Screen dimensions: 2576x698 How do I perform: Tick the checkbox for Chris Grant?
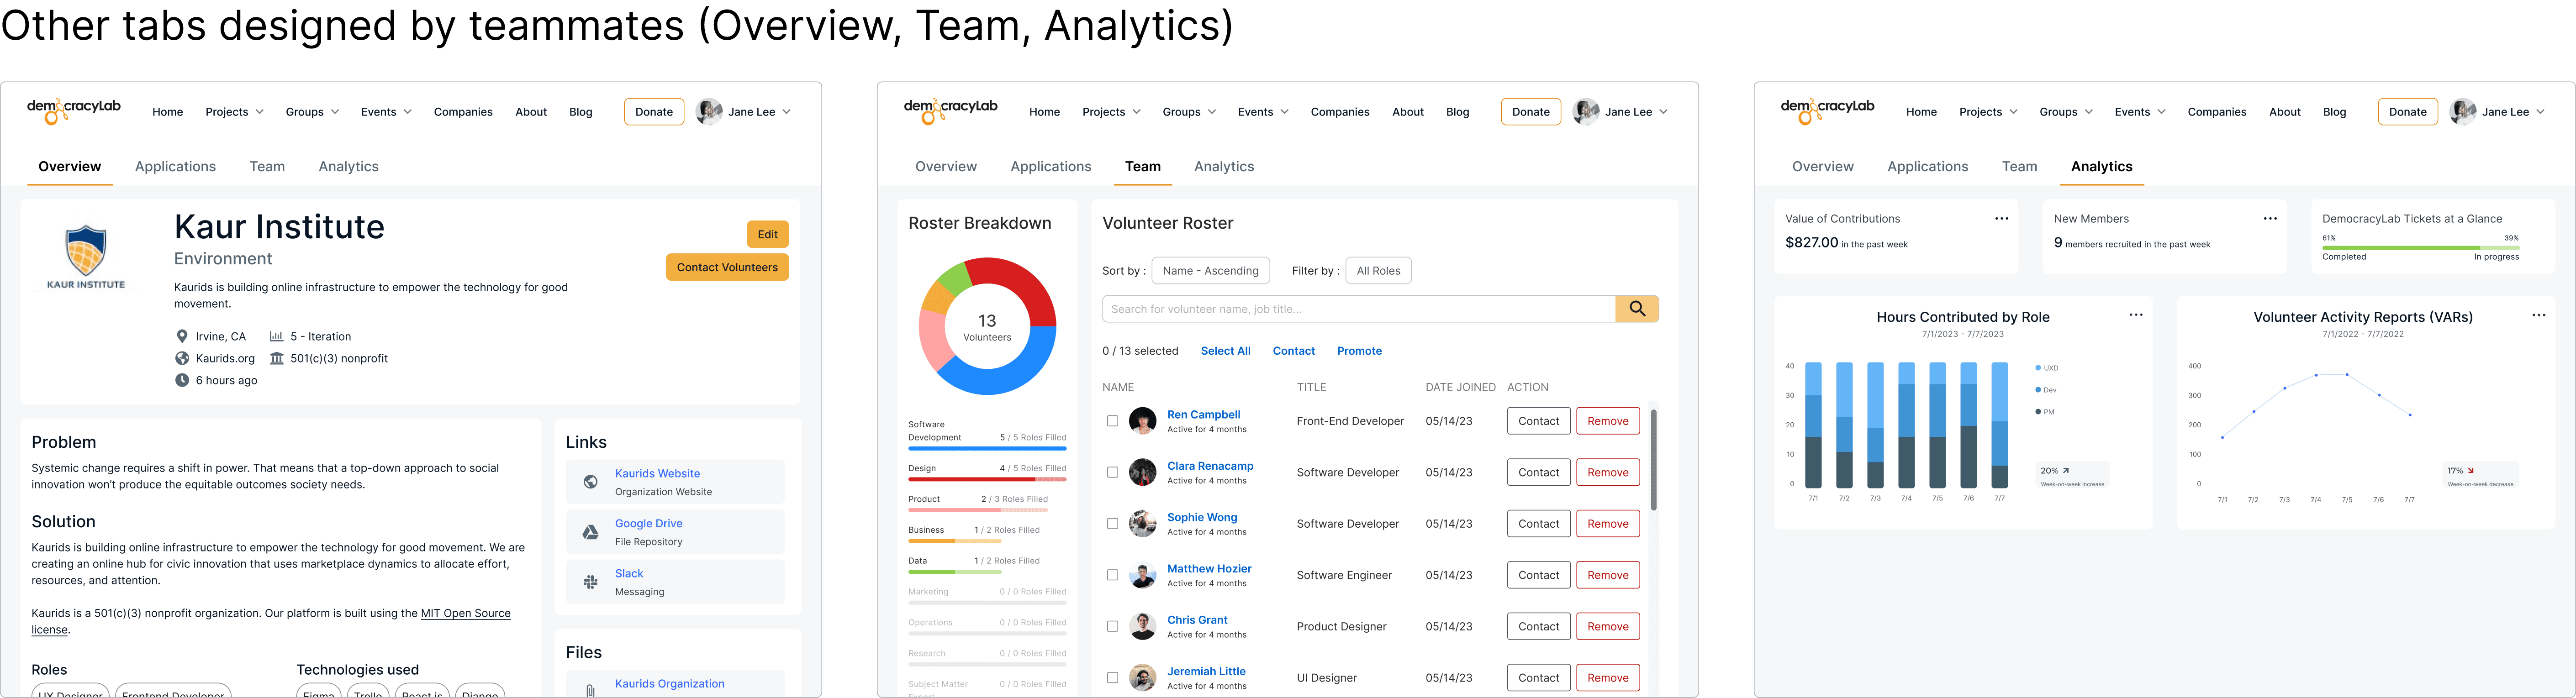(1112, 627)
